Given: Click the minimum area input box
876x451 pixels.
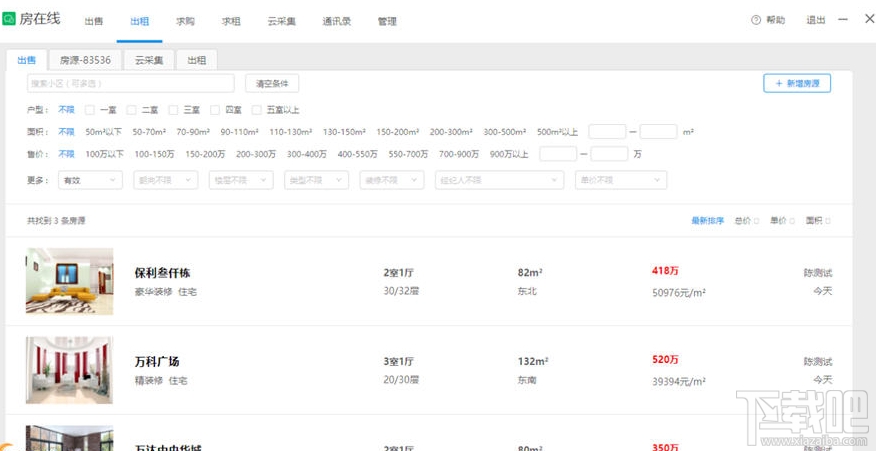Looking at the screenshot, I should coord(607,132).
